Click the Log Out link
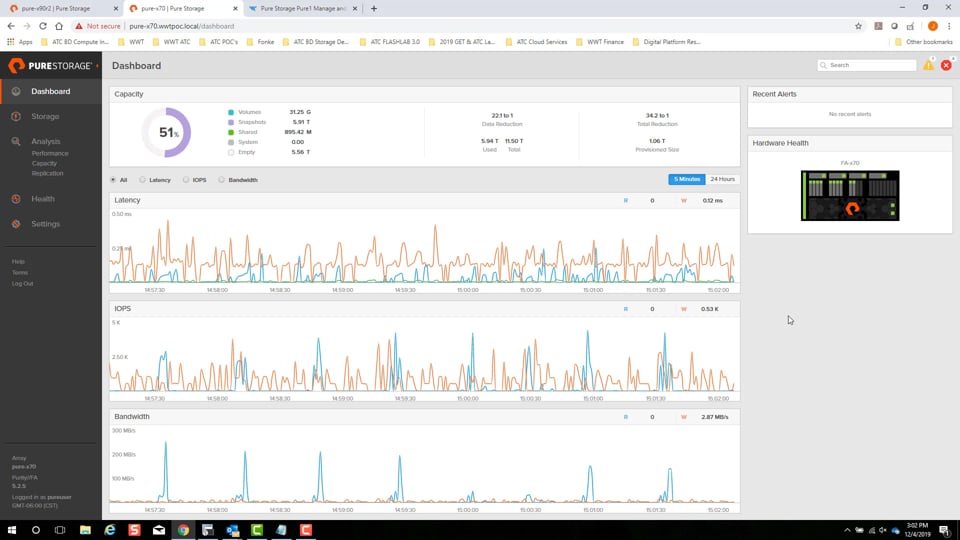The height and width of the screenshot is (540, 960). pyautogui.click(x=23, y=283)
